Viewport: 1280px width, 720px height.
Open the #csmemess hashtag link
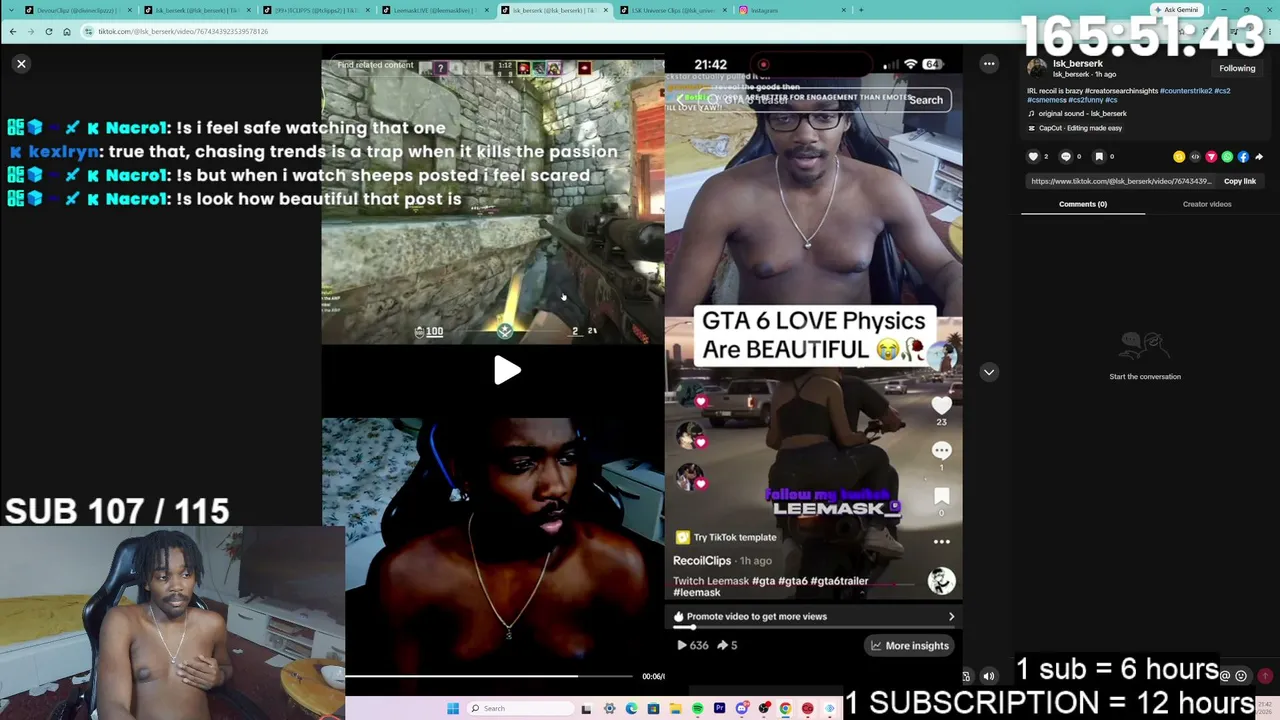click(1046, 100)
